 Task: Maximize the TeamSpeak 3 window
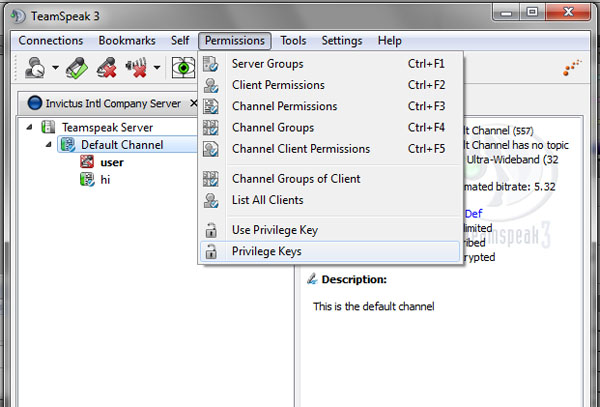tap(532, 13)
